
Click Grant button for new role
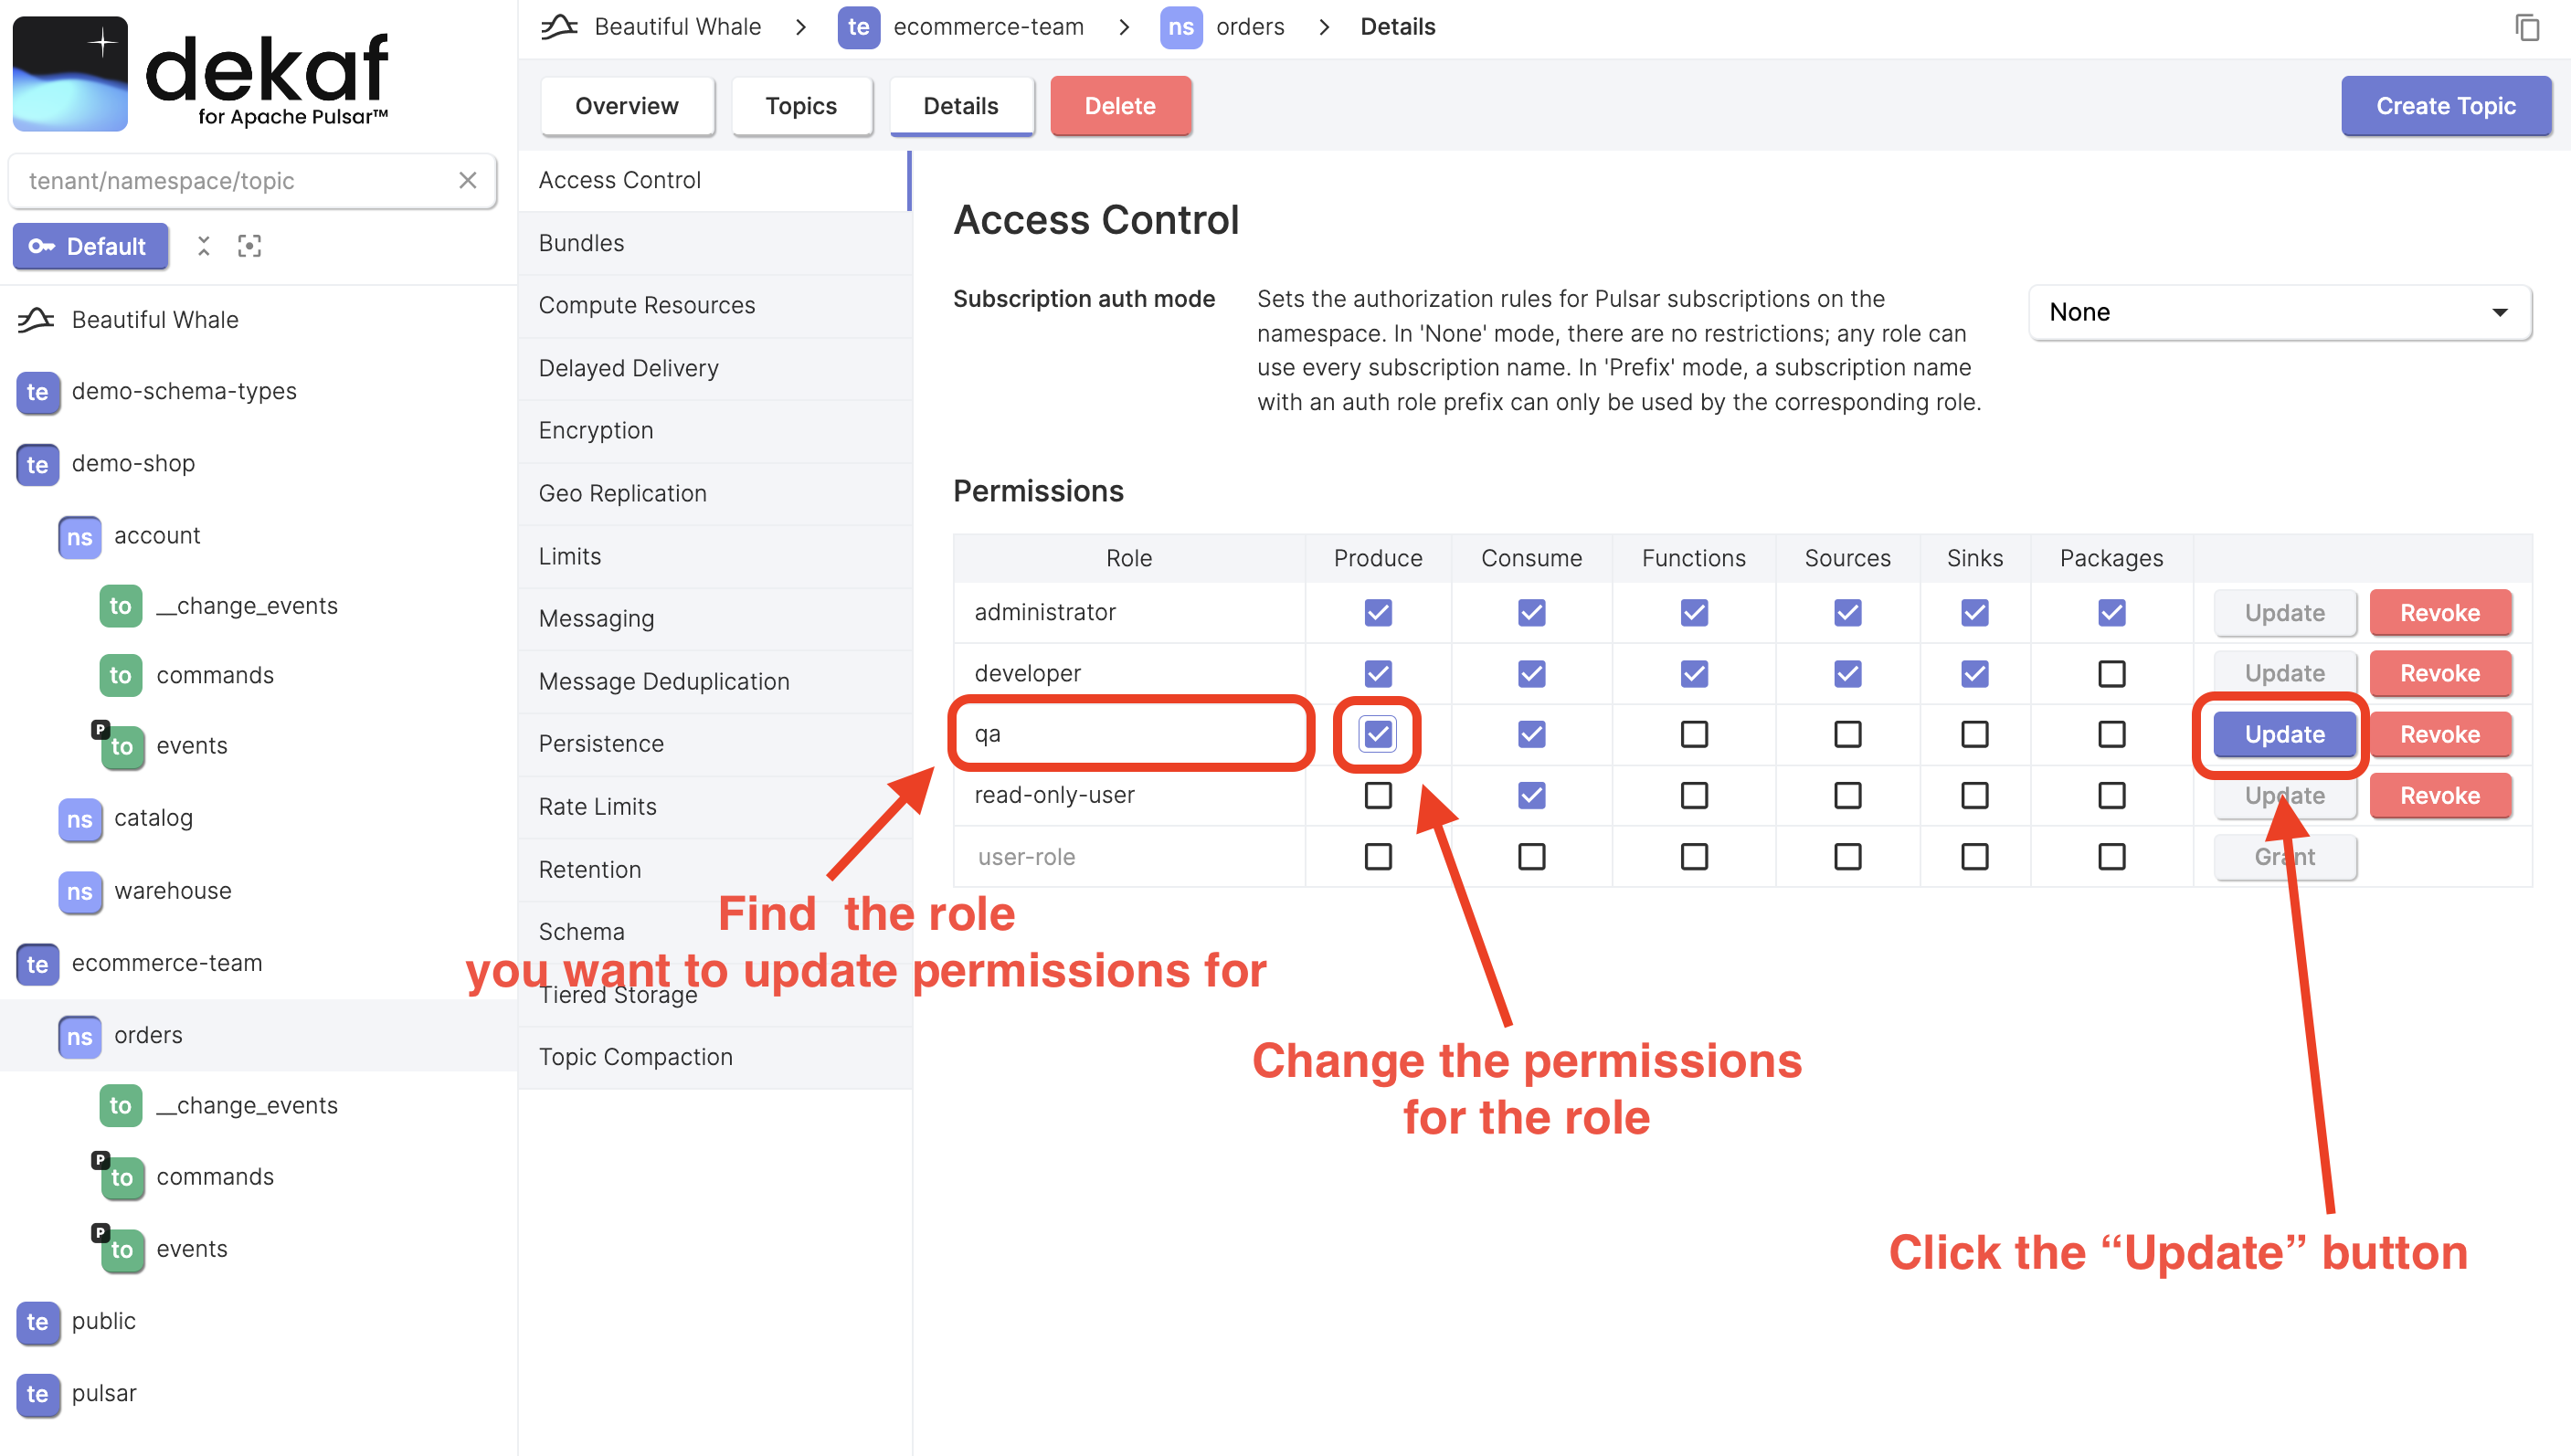(x=2284, y=857)
